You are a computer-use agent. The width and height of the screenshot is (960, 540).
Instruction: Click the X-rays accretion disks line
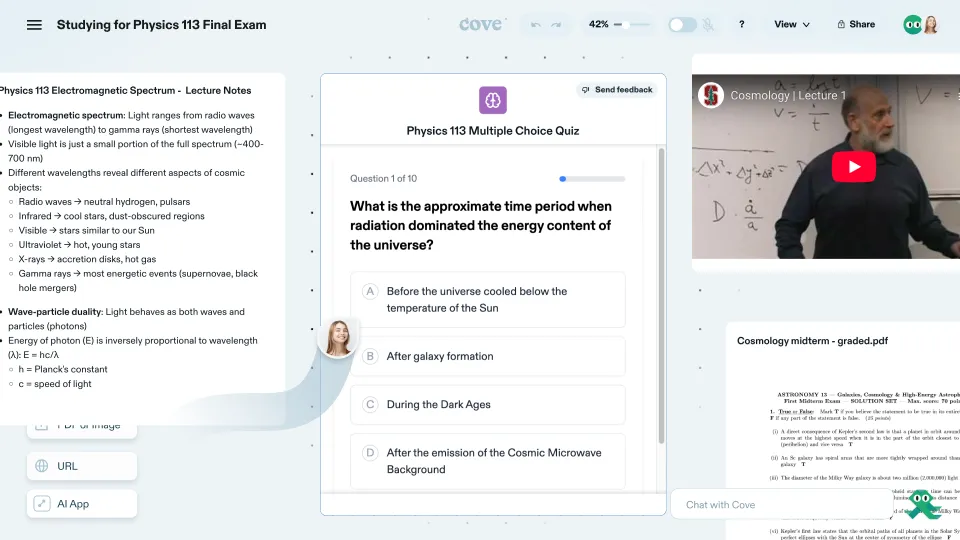tap(87, 260)
